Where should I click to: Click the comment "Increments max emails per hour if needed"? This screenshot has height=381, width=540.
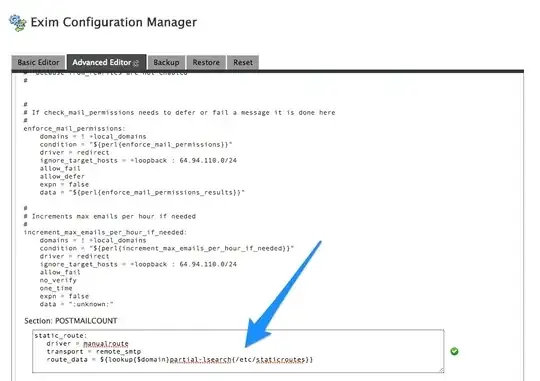110,216
